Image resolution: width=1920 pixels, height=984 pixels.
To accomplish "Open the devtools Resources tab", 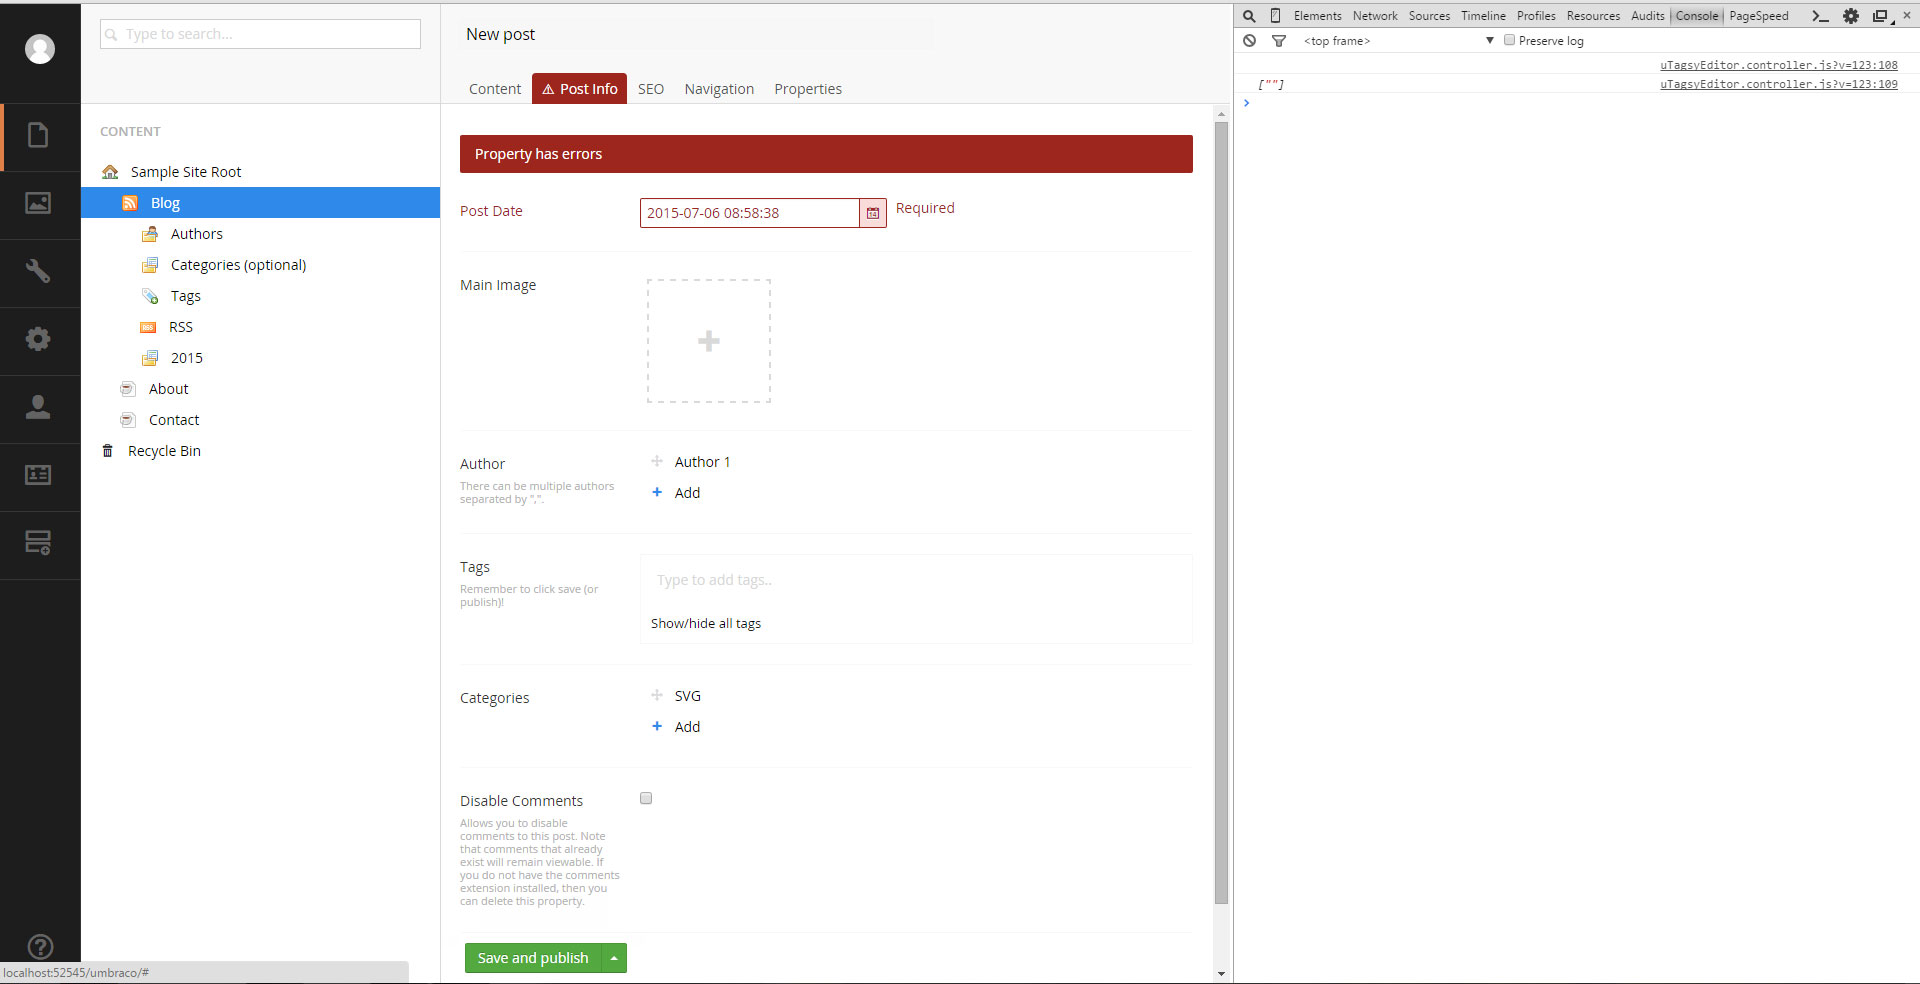I will 1593,16.
